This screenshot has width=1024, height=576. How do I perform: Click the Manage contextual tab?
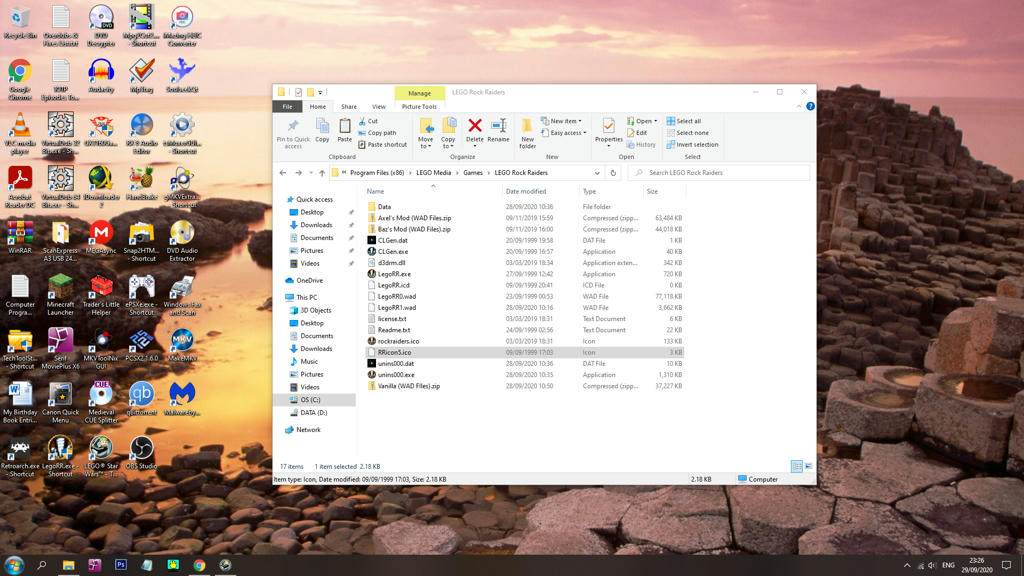[419, 93]
